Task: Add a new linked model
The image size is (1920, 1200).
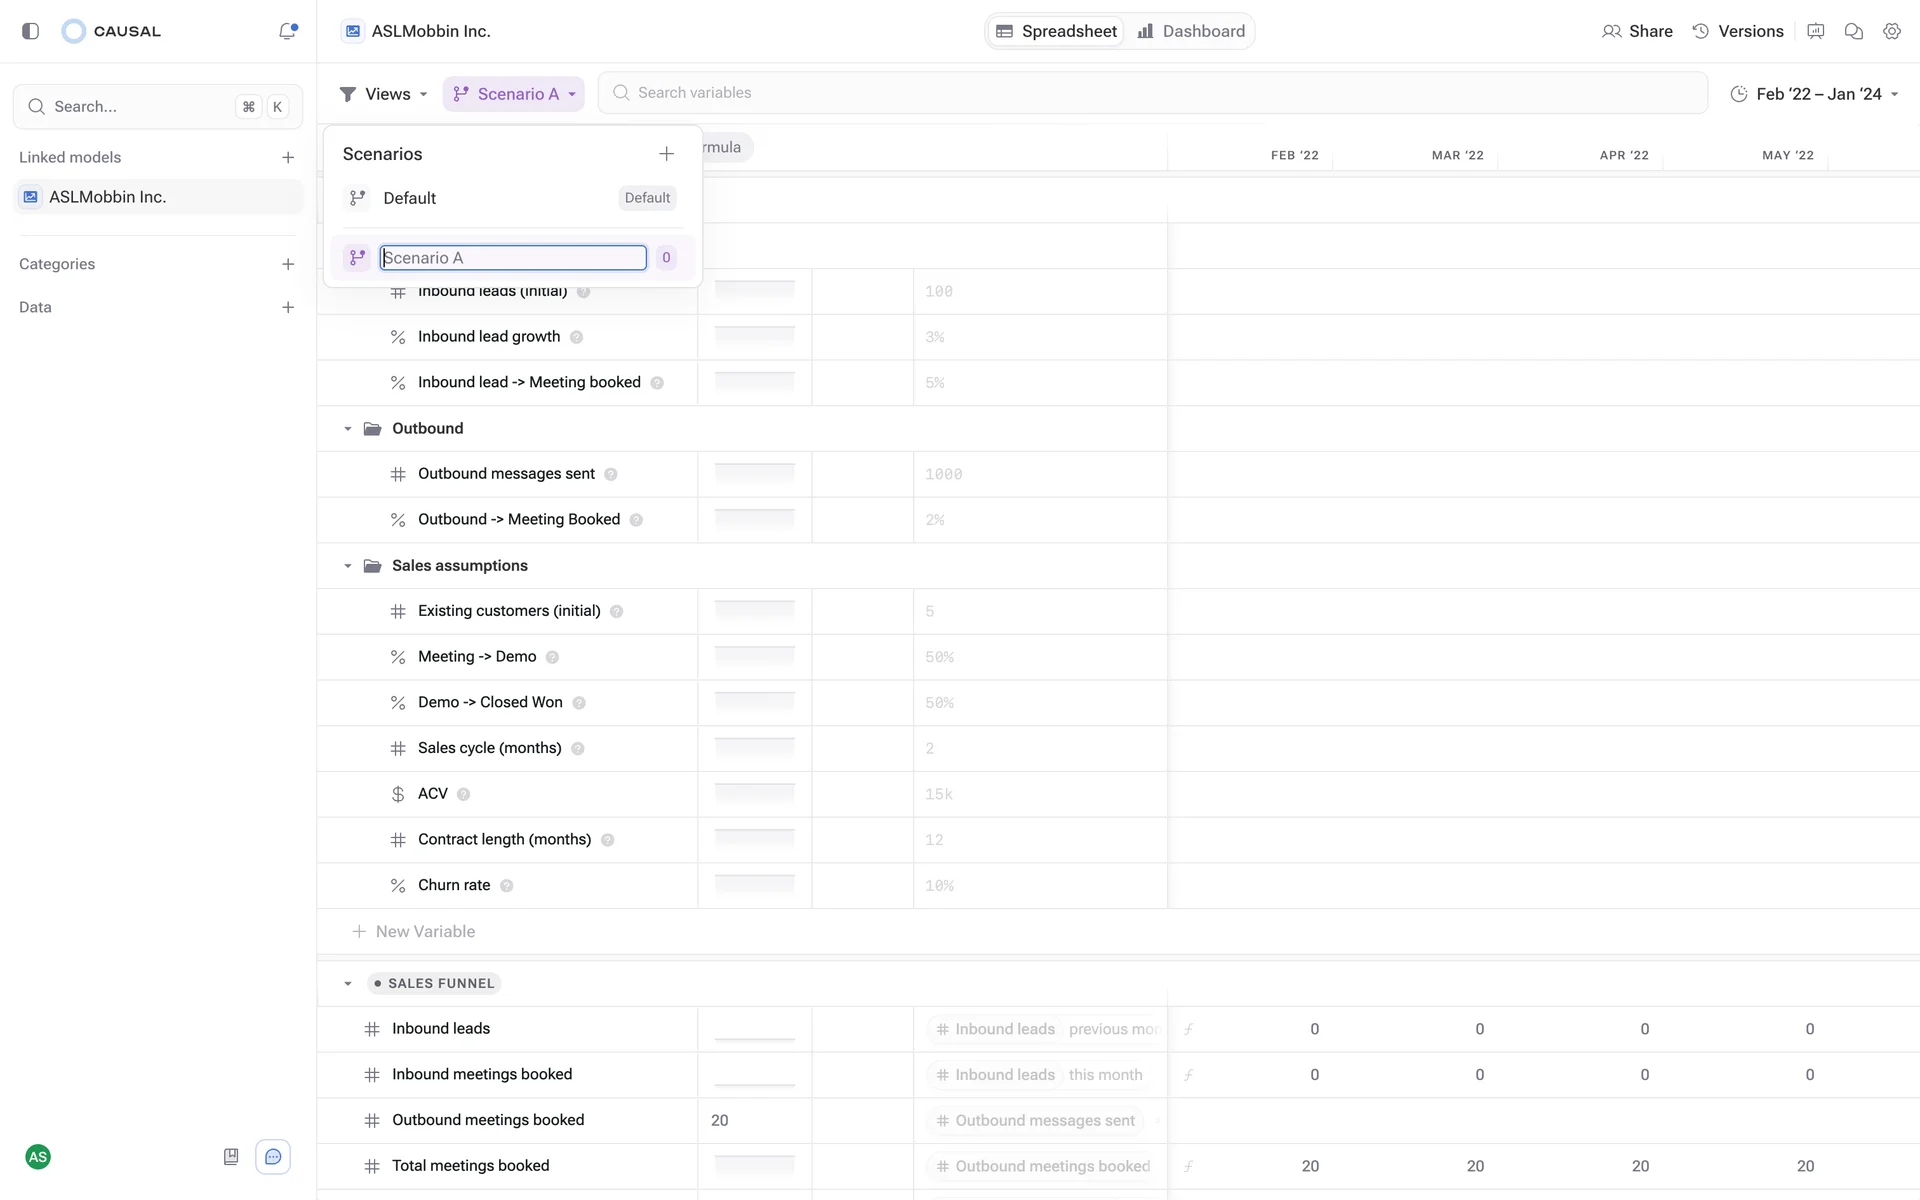Action: tap(288, 157)
